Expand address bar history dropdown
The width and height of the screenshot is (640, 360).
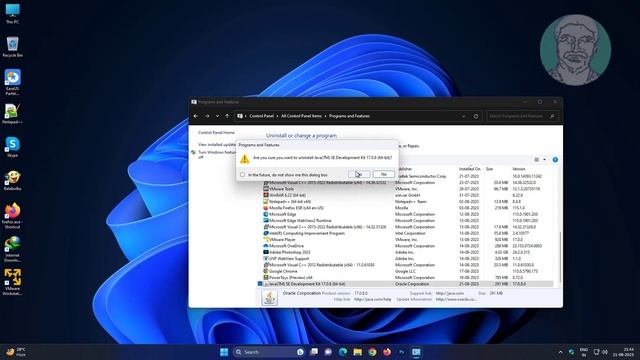463,116
